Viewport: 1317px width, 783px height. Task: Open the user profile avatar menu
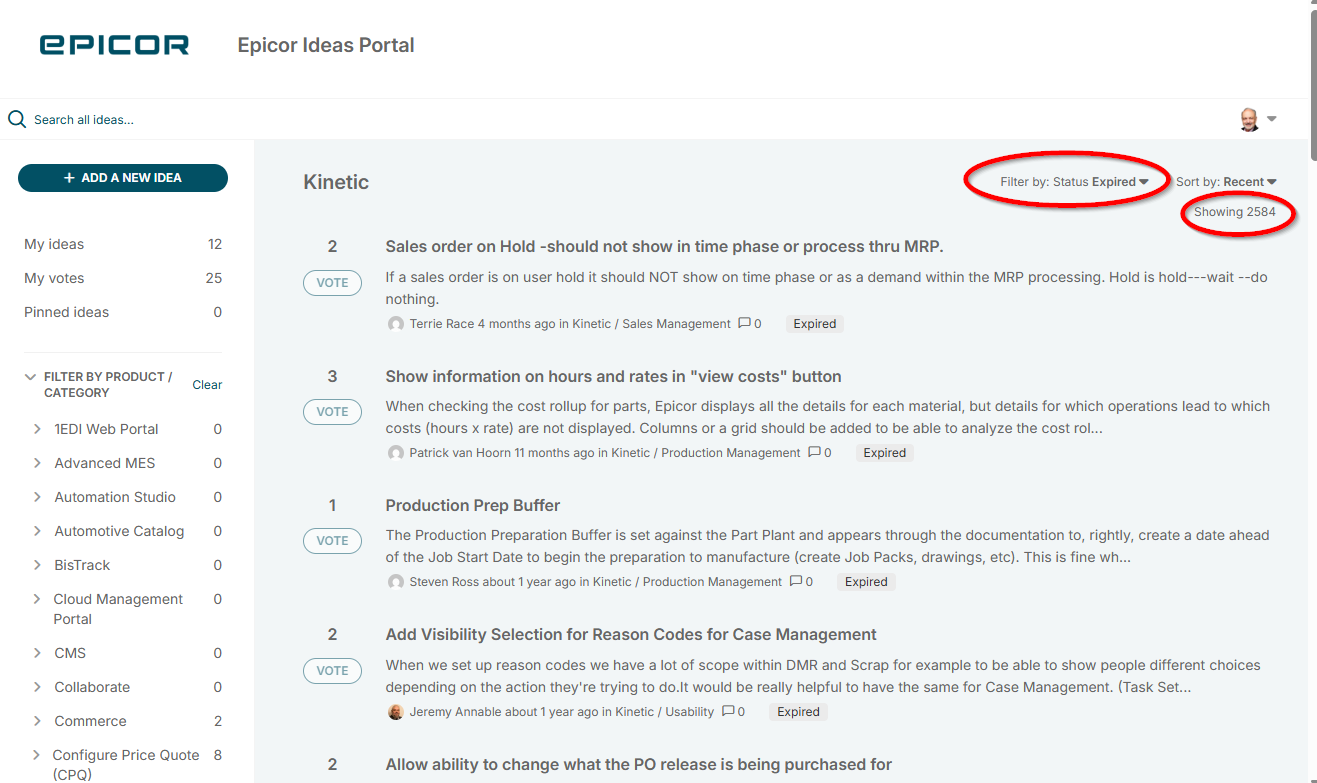(x=1258, y=119)
